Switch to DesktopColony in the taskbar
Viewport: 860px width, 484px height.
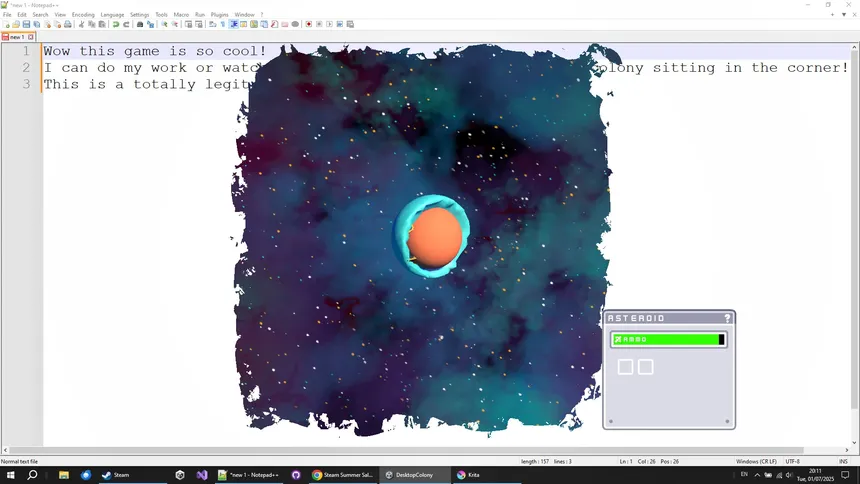coord(415,475)
